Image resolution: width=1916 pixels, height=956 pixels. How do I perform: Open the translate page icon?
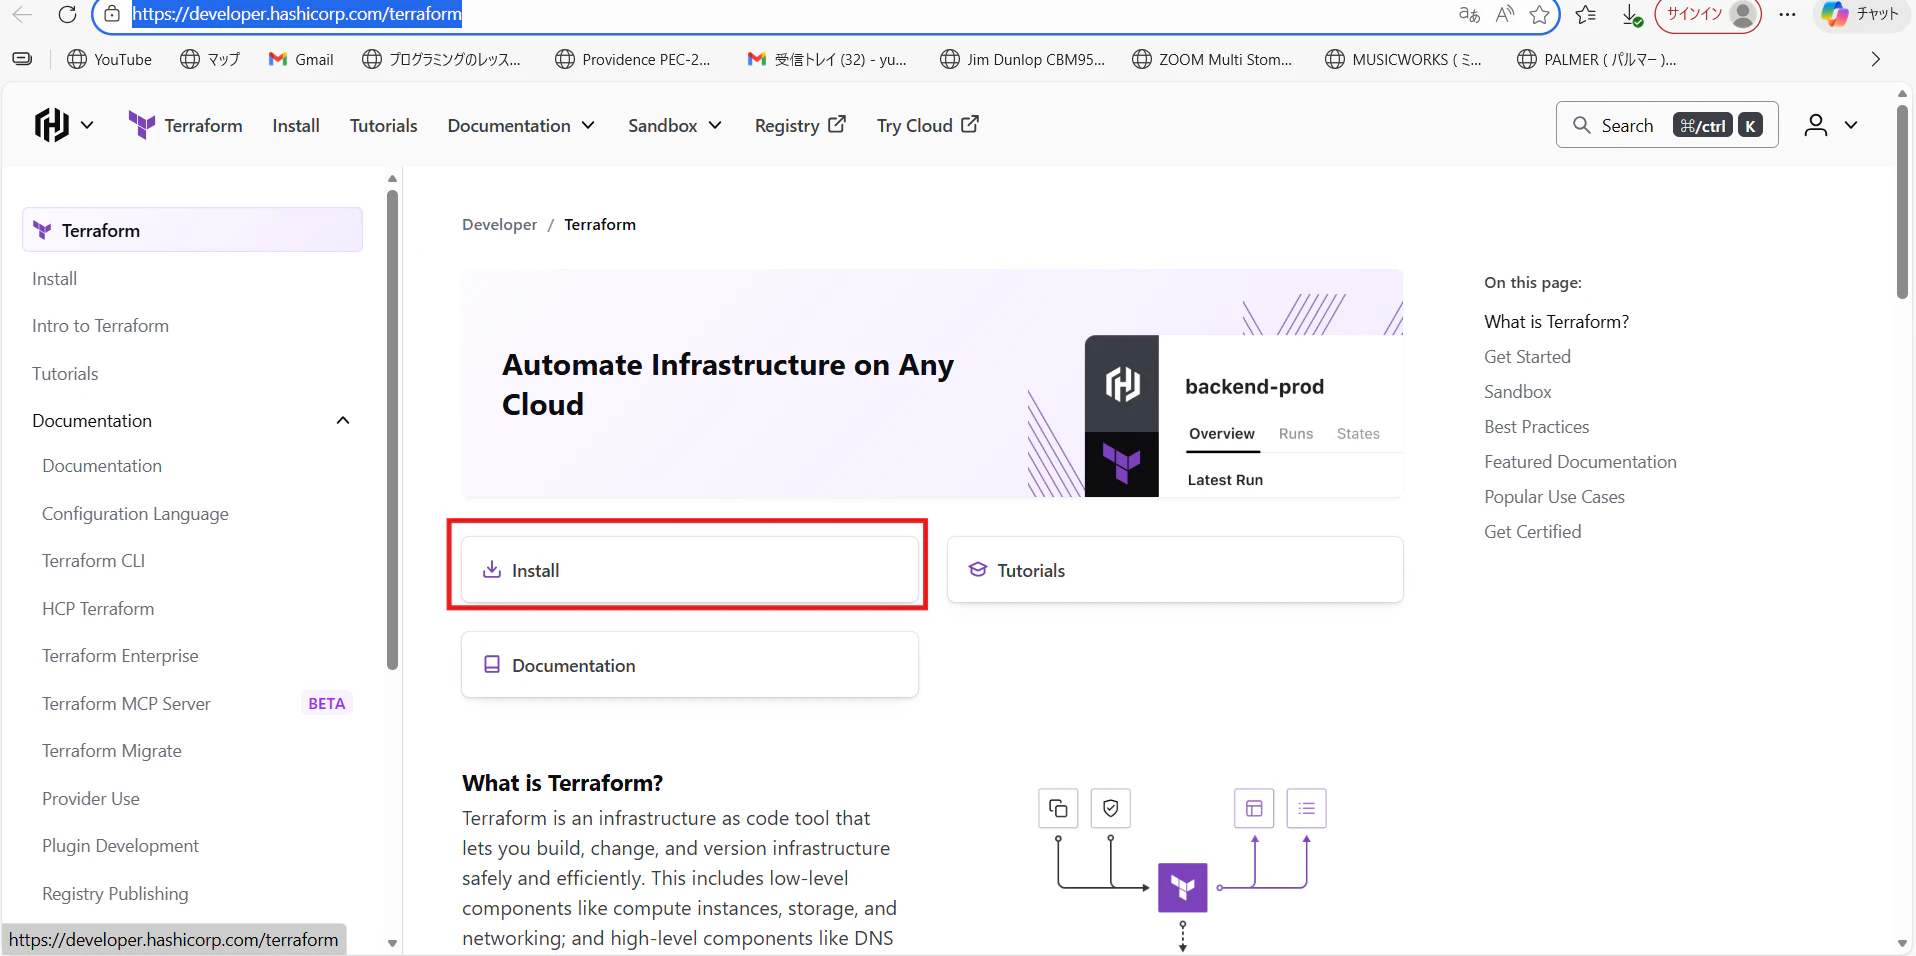pyautogui.click(x=1469, y=14)
